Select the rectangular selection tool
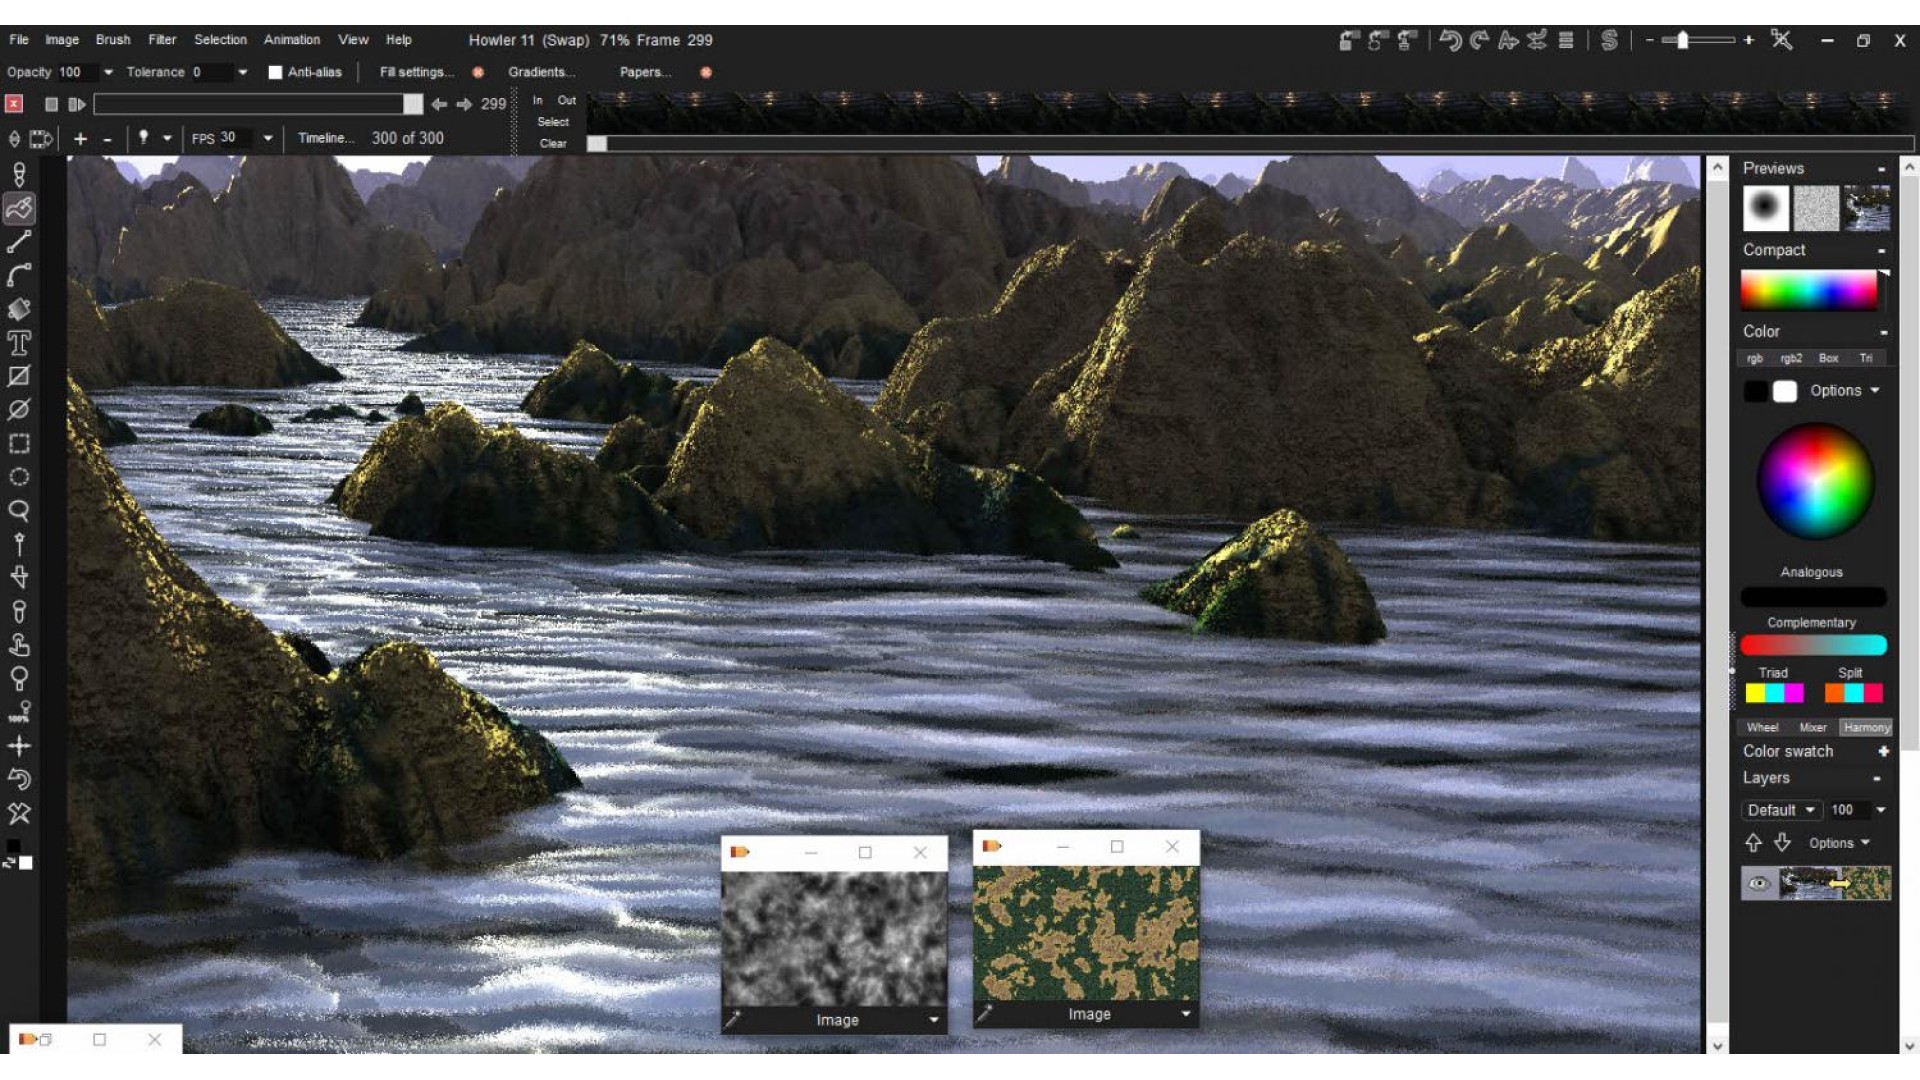This screenshot has height=1080, width=1920. click(19, 444)
